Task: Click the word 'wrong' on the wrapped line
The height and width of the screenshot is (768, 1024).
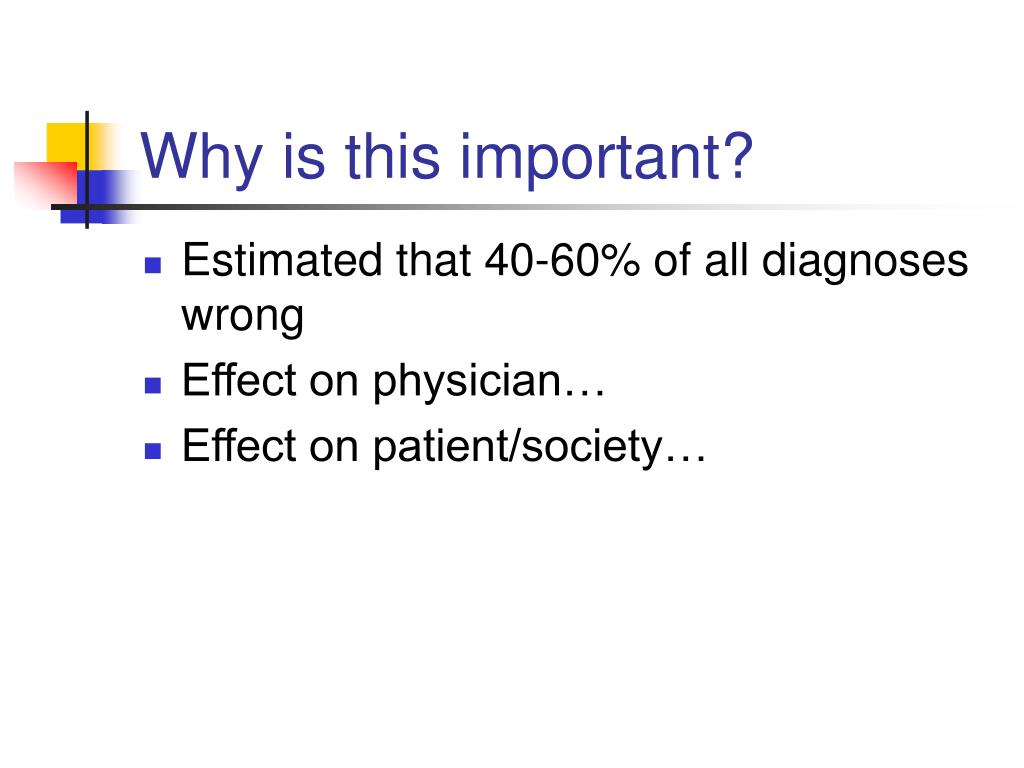Action: point(242,318)
